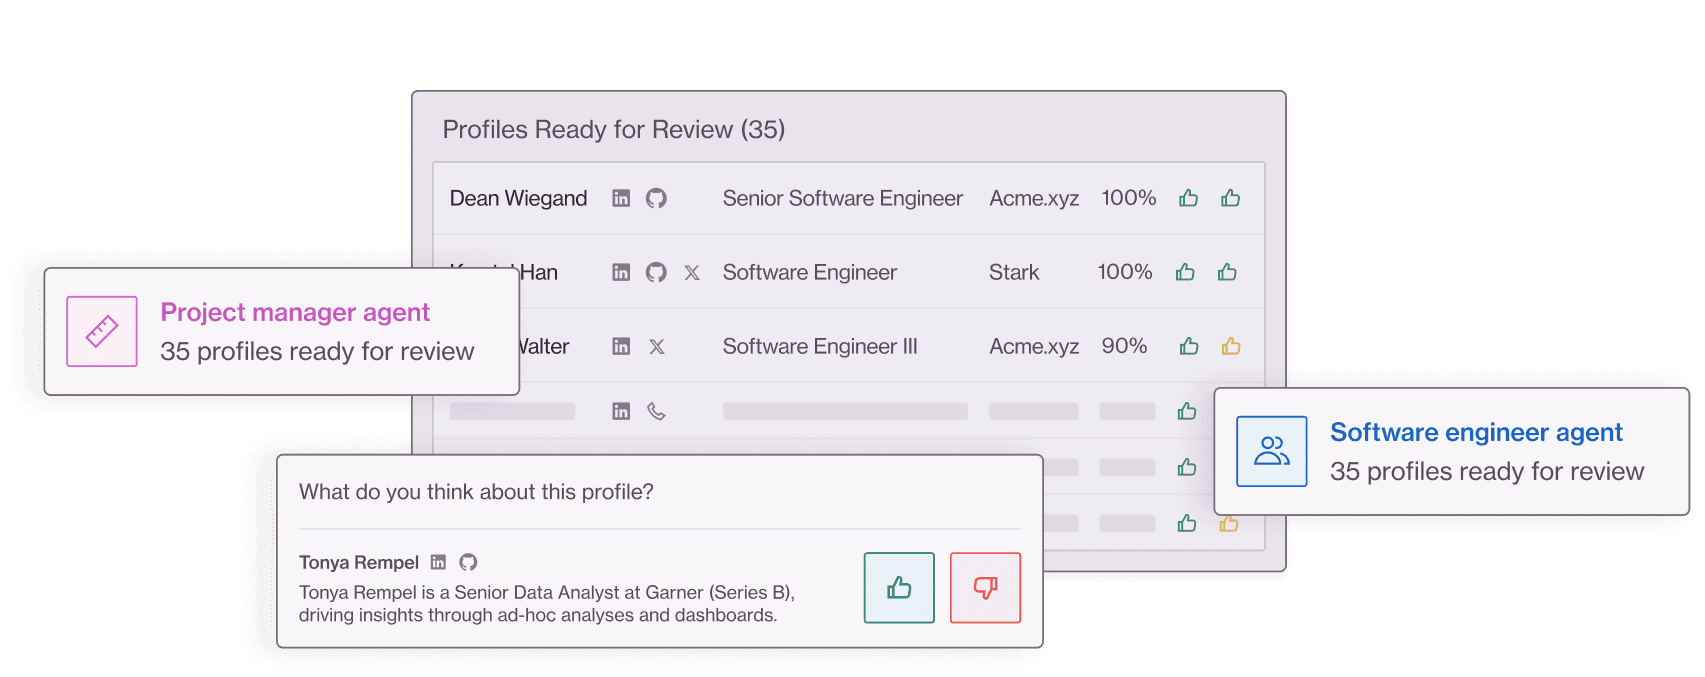Reject Tonya Rempel with red thumbs down
This screenshot has width=1705, height=677.
(985, 588)
